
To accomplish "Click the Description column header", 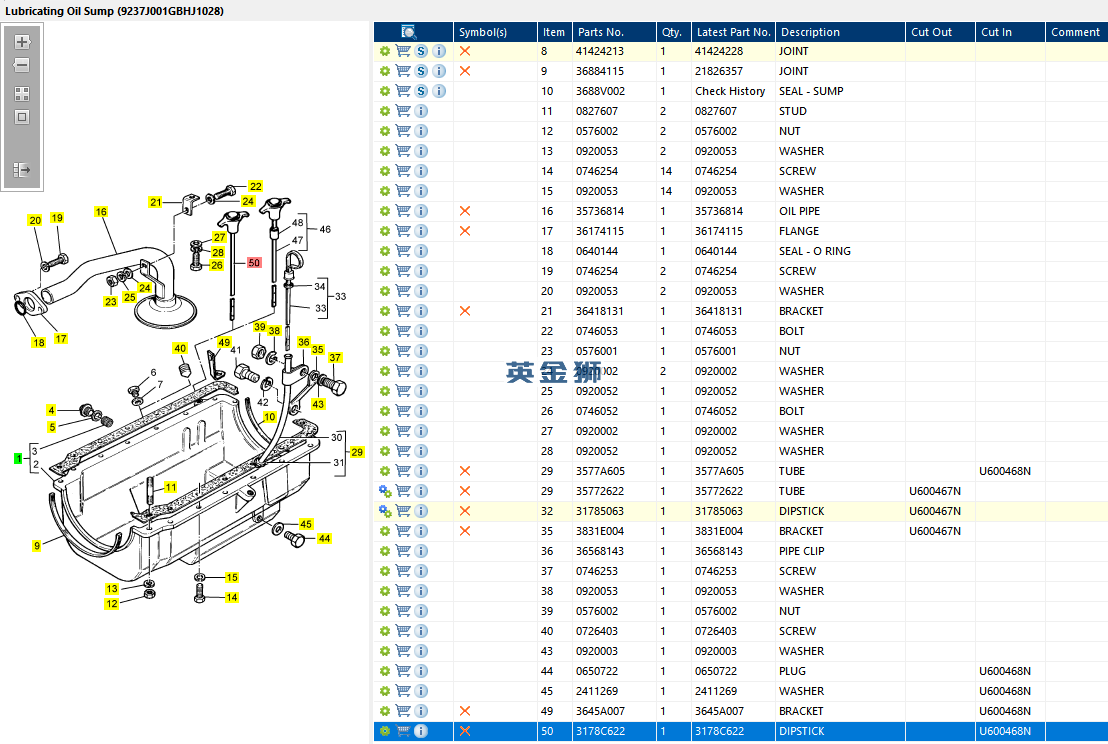I will tap(811, 32).
